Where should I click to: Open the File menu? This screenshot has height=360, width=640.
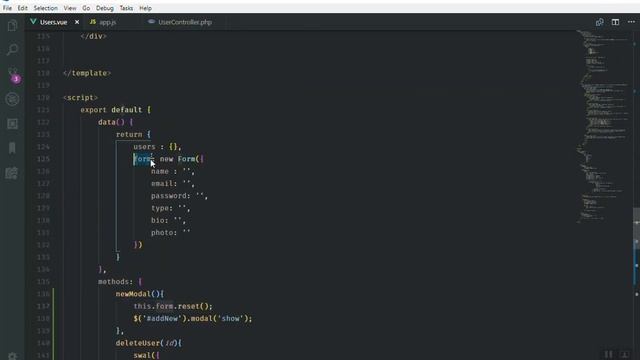pyautogui.click(x=7, y=8)
